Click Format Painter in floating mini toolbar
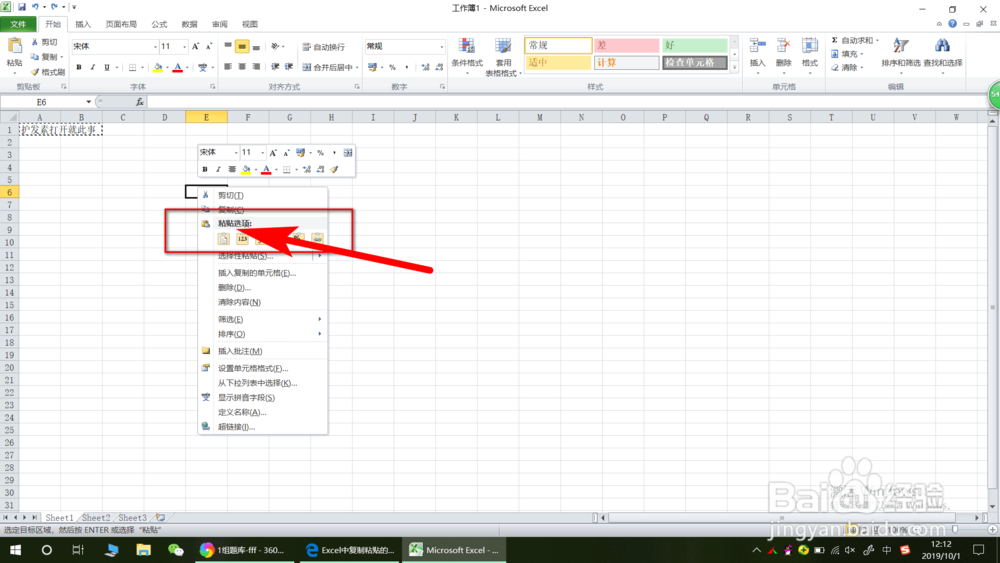 click(334, 170)
